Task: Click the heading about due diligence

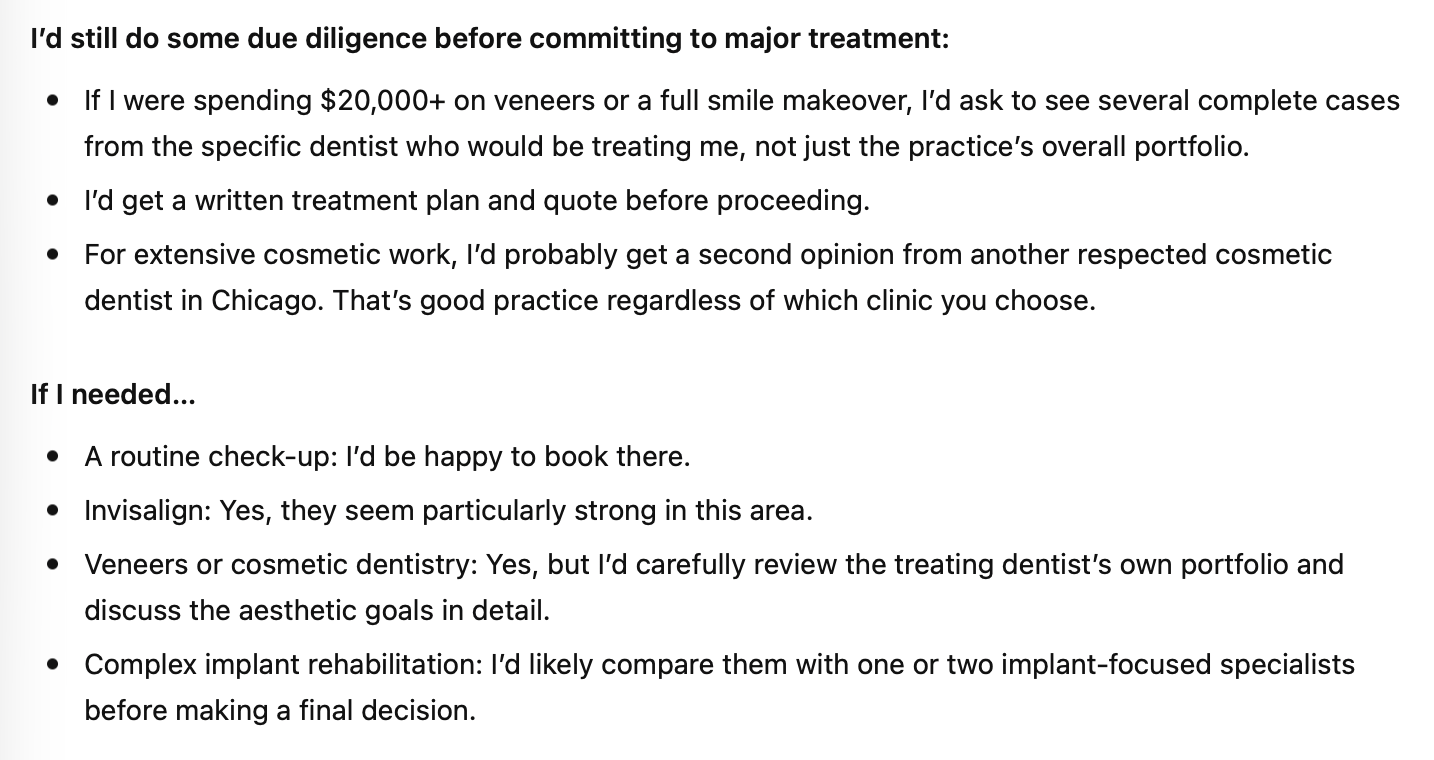Action: point(490,40)
